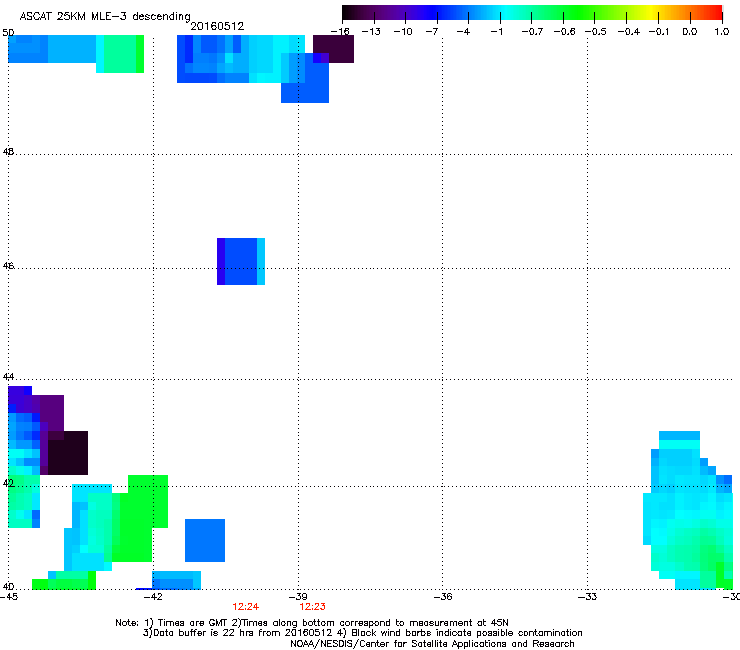Viewport: 740px width, 650px height.
Task: Click the blue data patch at 46N
Action: pyautogui.click(x=241, y=262)
